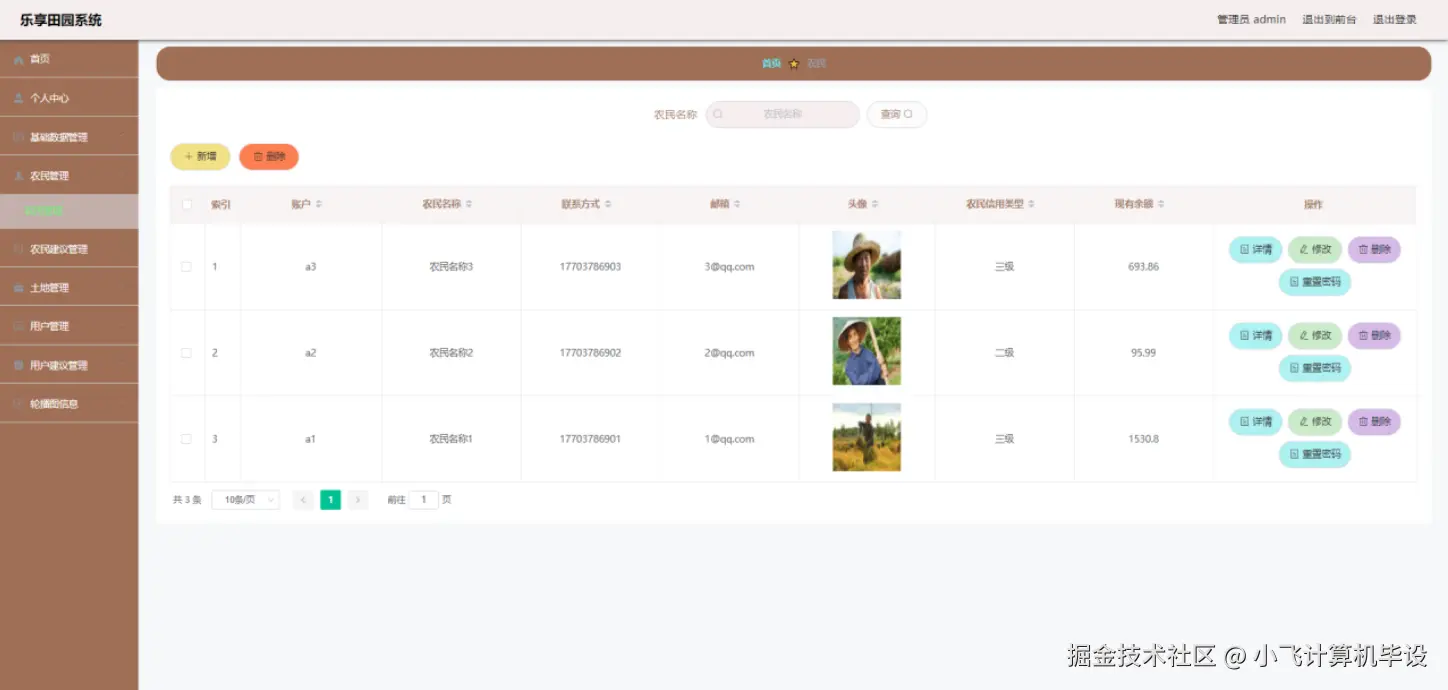Click the briefcase icon for 土地管理
The image size is (1448, 690).
click(18, 288)
